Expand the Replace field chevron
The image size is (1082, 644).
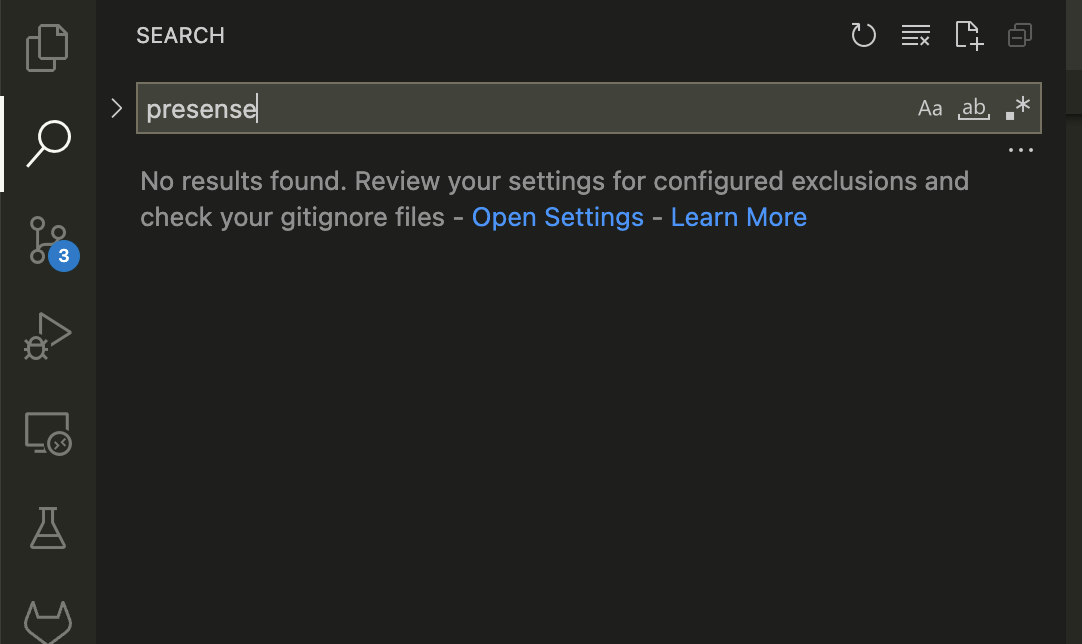pyautogui.click(x=117, y=108)
